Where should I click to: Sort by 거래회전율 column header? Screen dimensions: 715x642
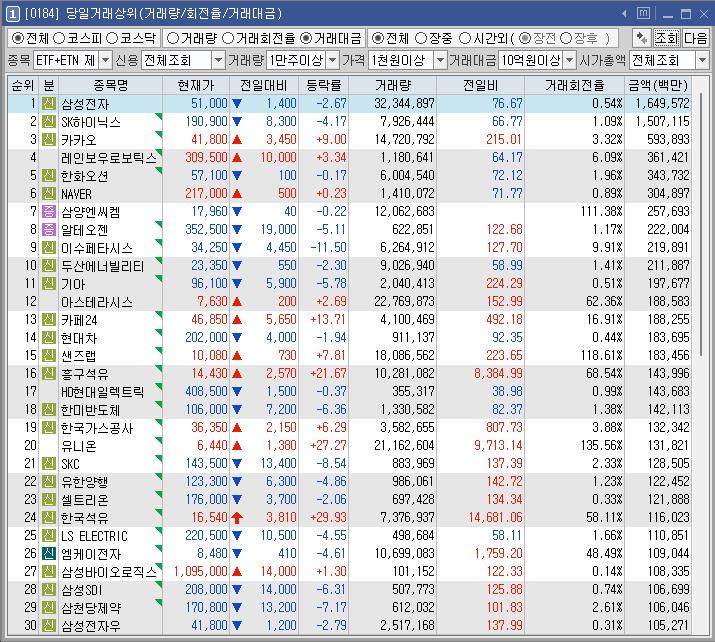575,85
